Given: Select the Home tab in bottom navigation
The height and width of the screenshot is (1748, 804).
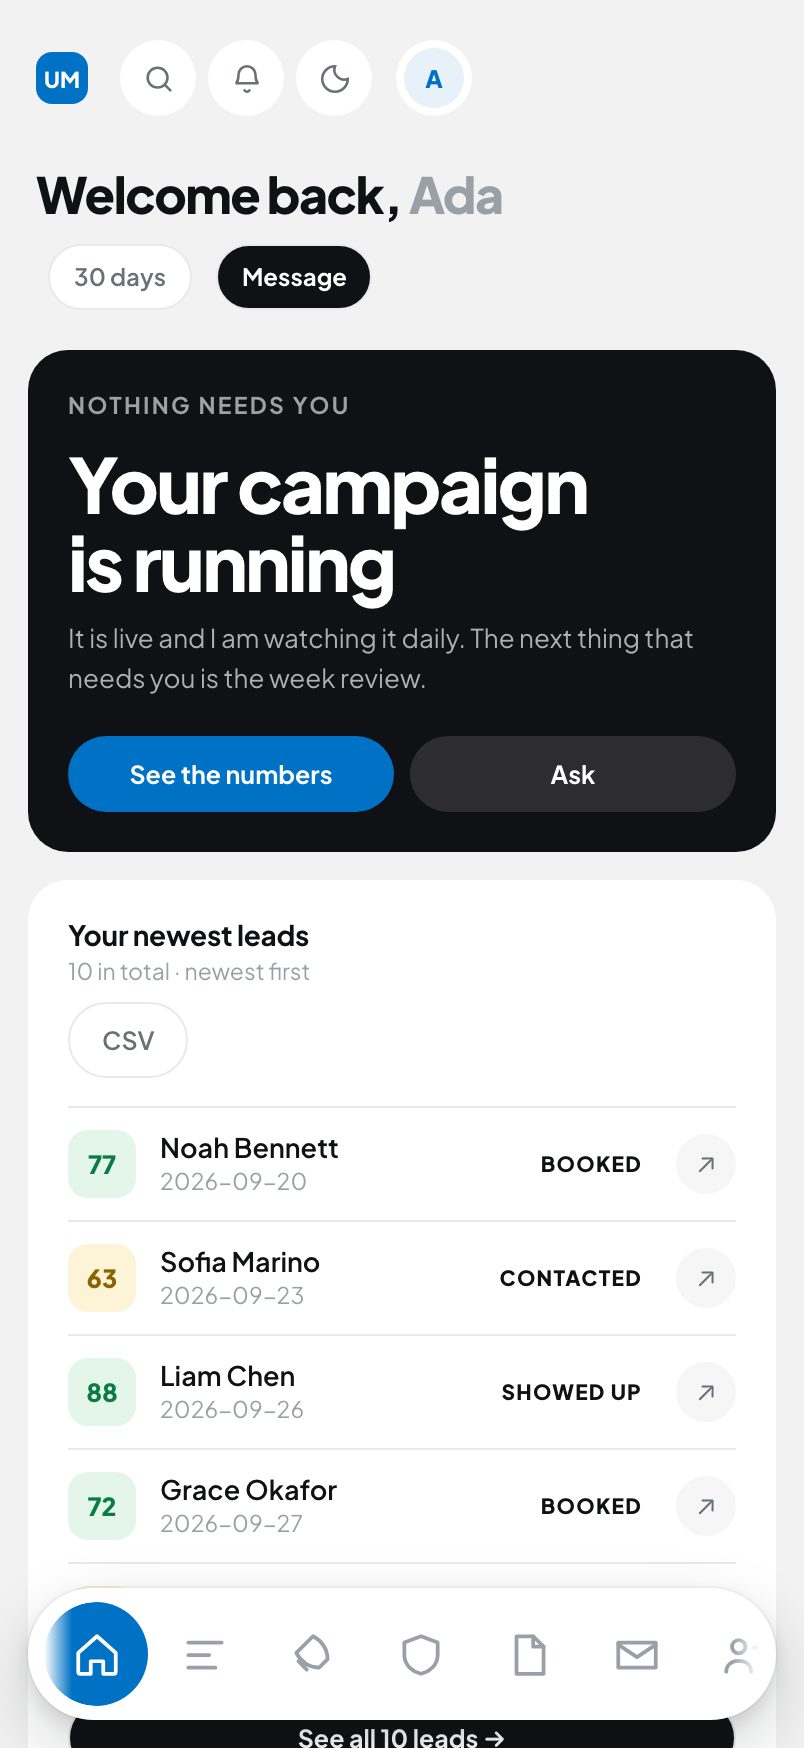Looking at the screenshot, I should [97, 1654].
